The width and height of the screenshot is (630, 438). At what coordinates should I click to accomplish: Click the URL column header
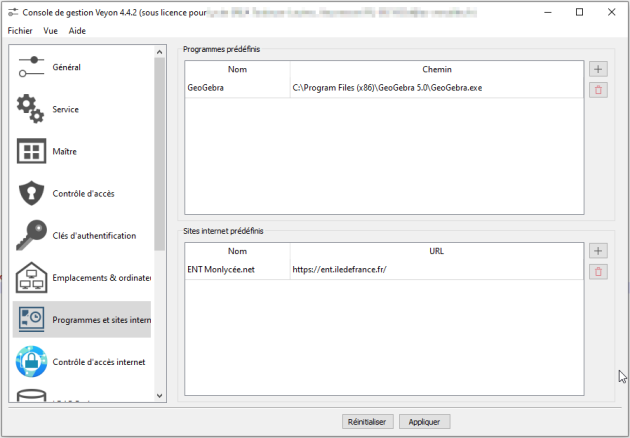pyautogui.click(x=437, y=251)
